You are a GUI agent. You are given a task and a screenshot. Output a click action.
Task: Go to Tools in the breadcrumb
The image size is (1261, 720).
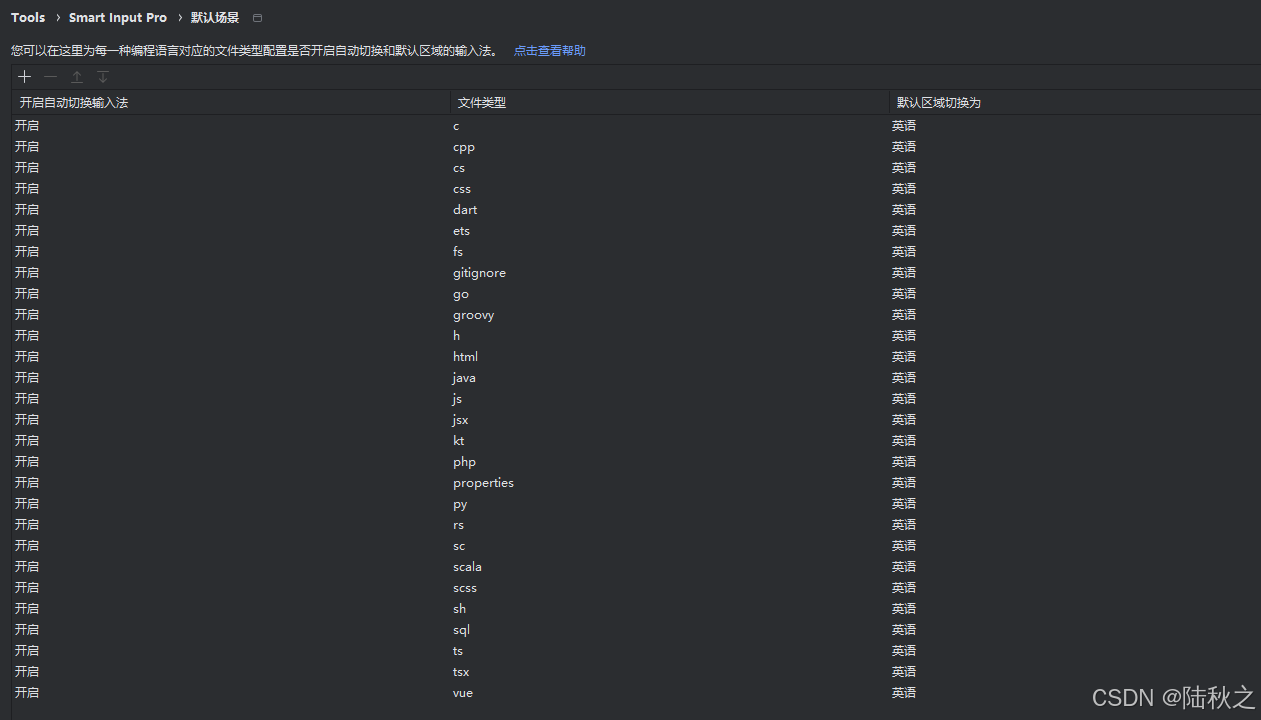click(28, 18)
